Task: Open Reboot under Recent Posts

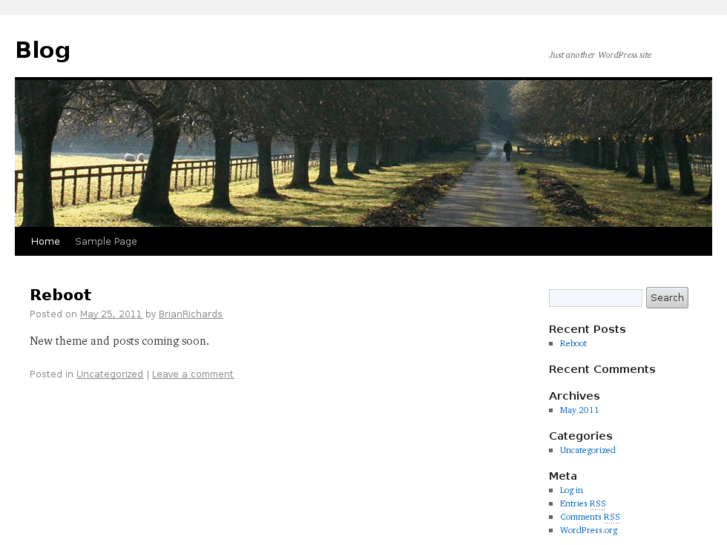Action: point(573,343)
